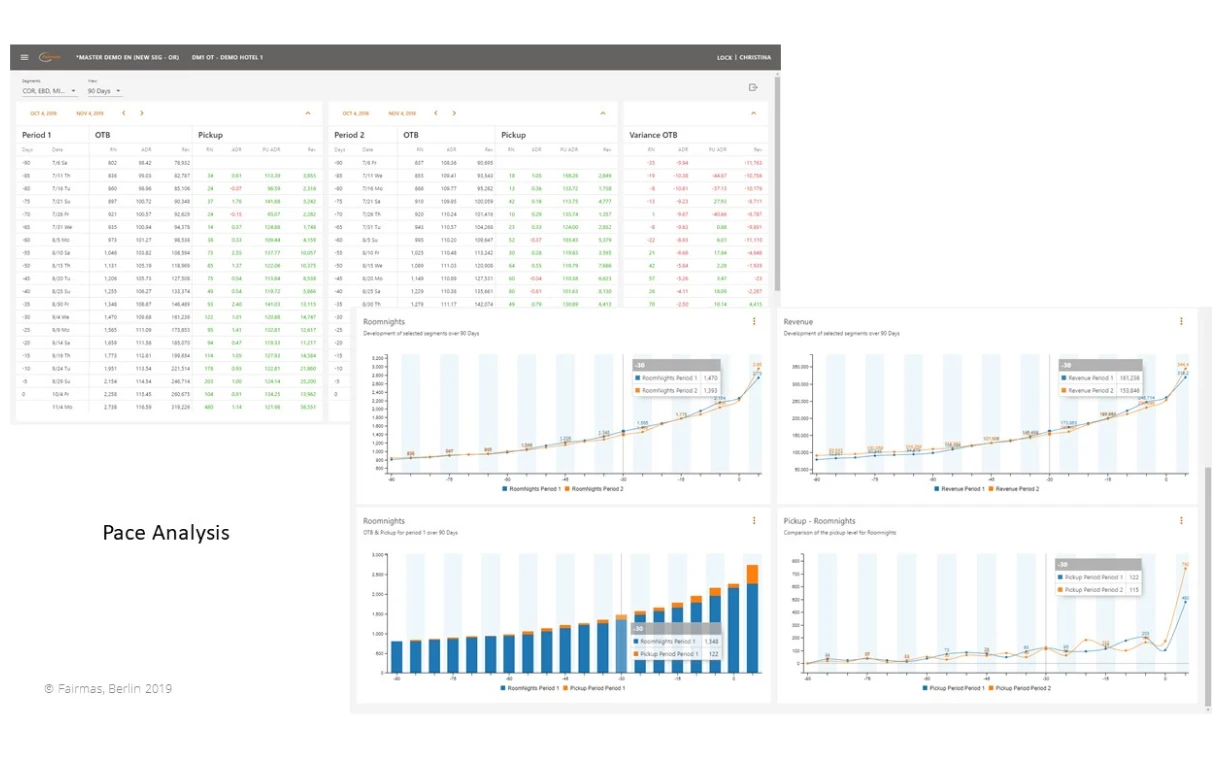The image size is (1224, 768).
Task: Click the Pickup - Roomnights chart title
Action: [x=820, y=521]
